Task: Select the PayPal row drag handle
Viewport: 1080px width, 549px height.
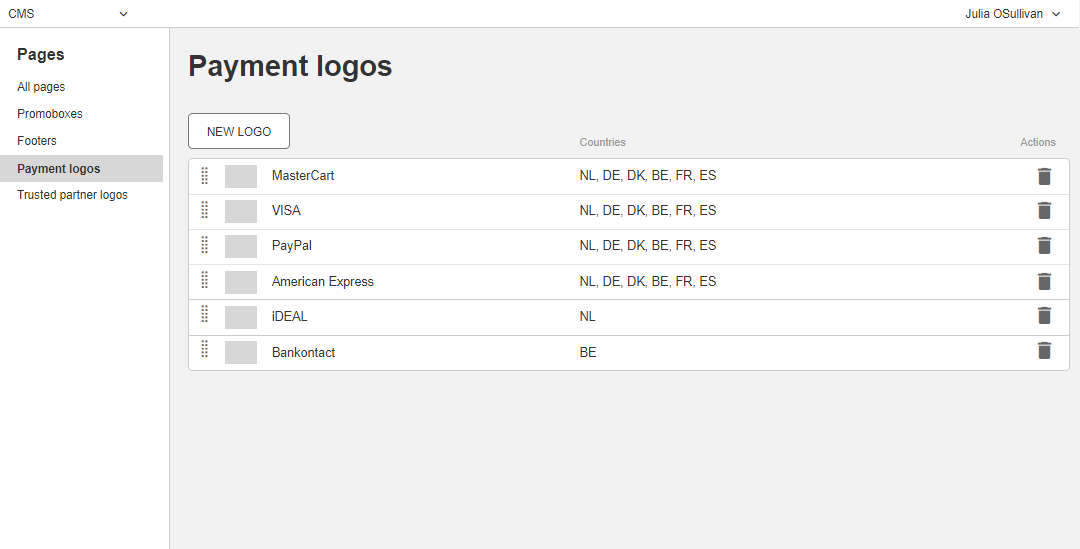Action: (x=205, y=244)
